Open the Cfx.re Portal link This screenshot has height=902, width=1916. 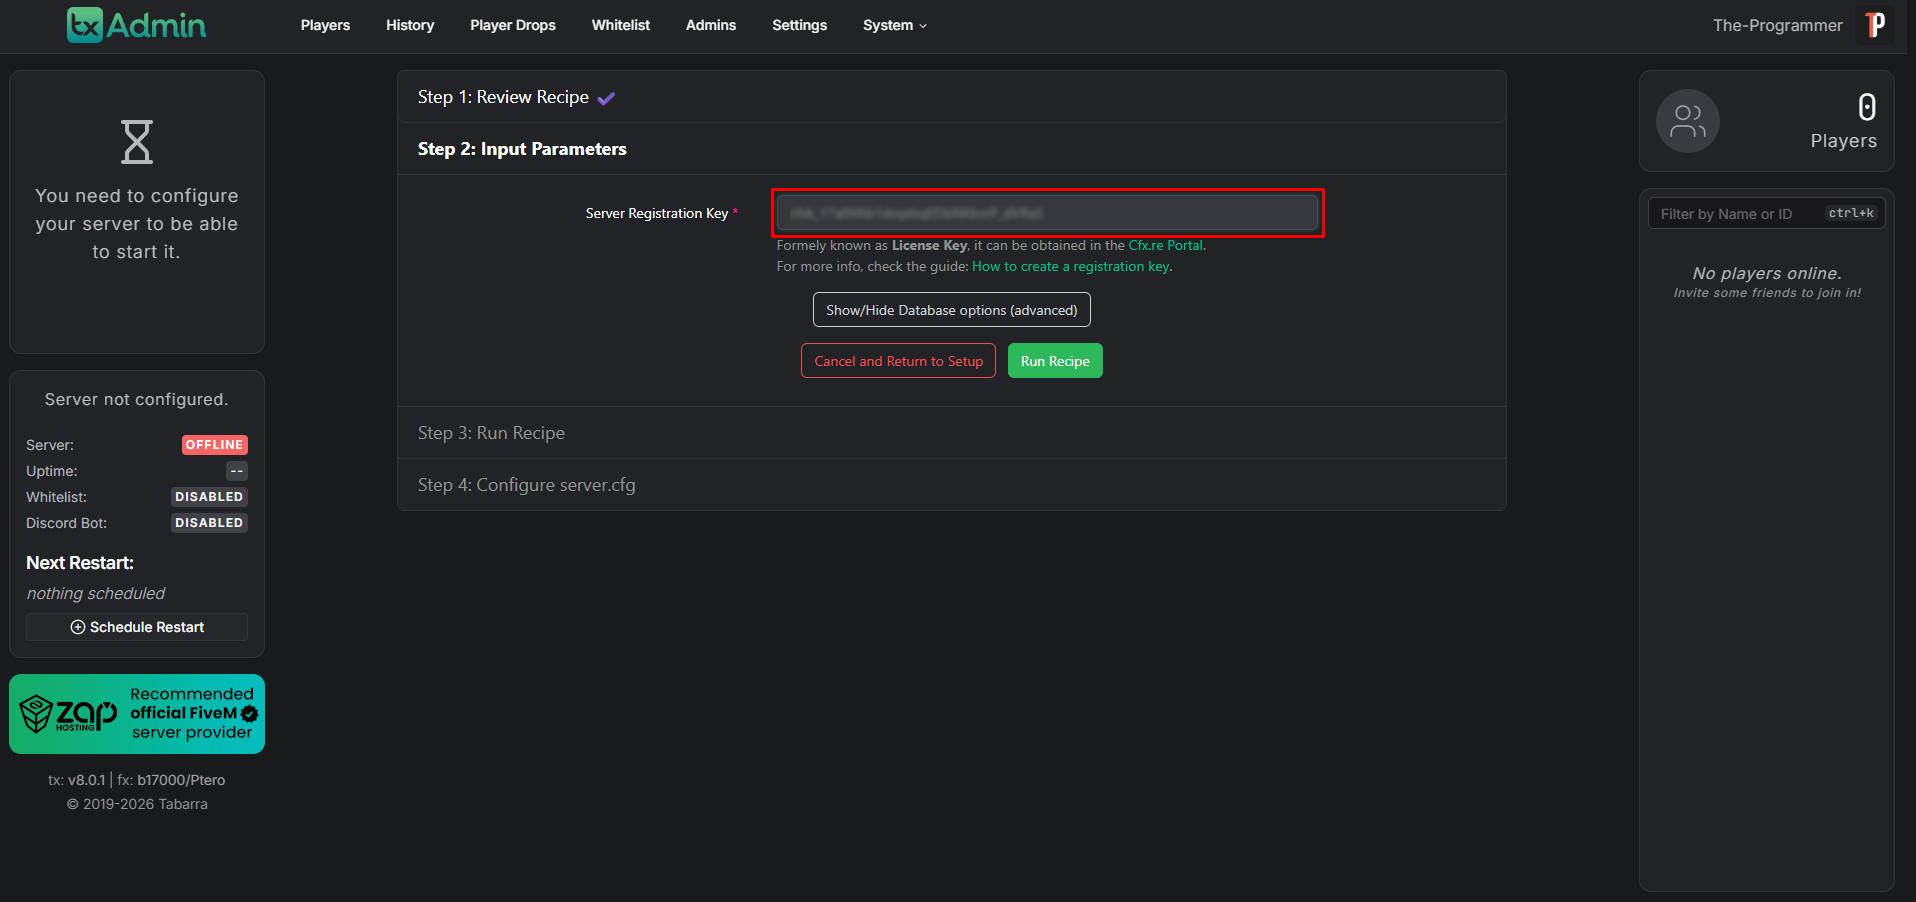click(1165, 246)
